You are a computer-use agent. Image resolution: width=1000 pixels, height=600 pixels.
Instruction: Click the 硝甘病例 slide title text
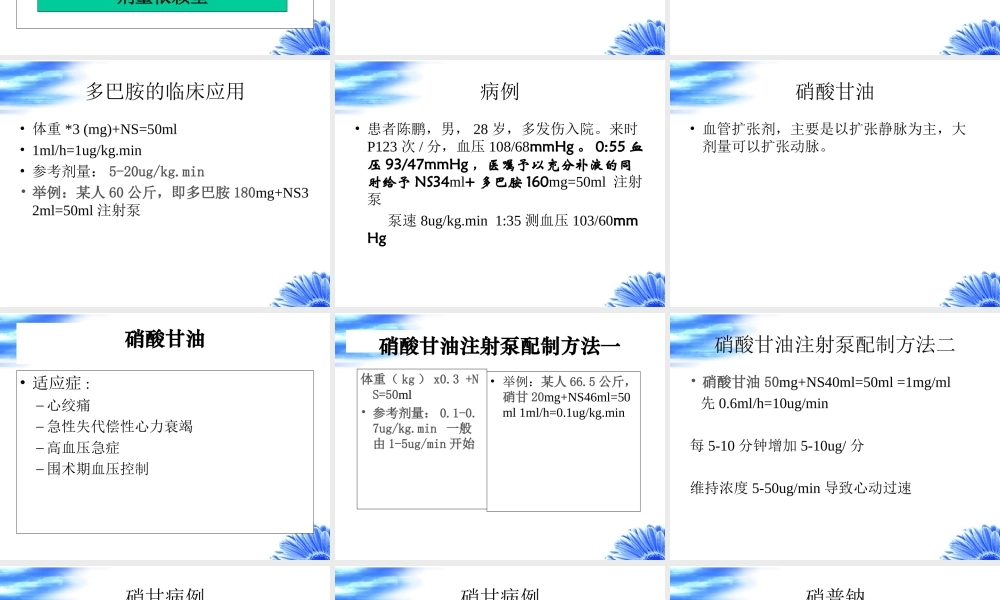pos(166,593)
